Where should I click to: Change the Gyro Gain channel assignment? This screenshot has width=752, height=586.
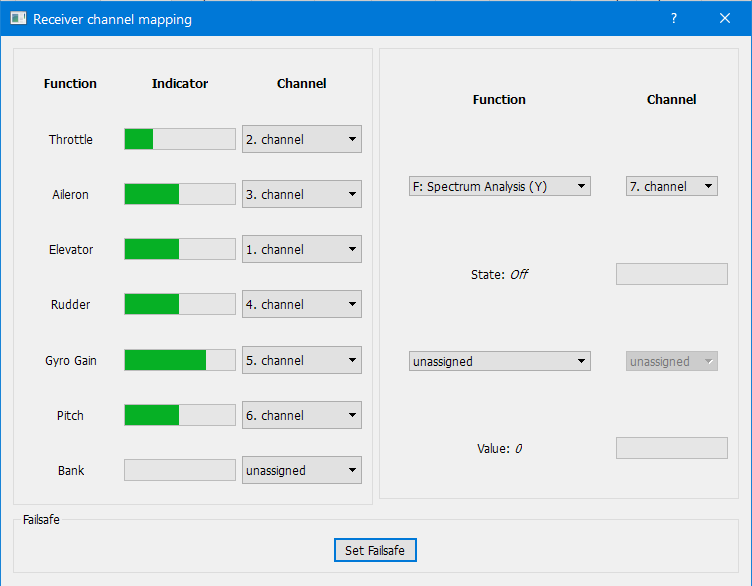[x=301, y=360]
